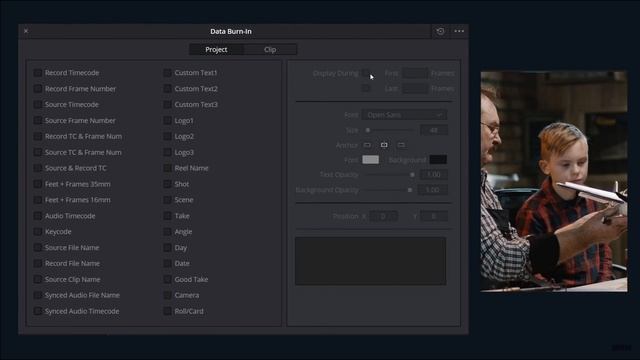Enable the Logo2 checkbox
Image resolution: width=640 pixels, height=360 pixels.
tap(167, 136)
